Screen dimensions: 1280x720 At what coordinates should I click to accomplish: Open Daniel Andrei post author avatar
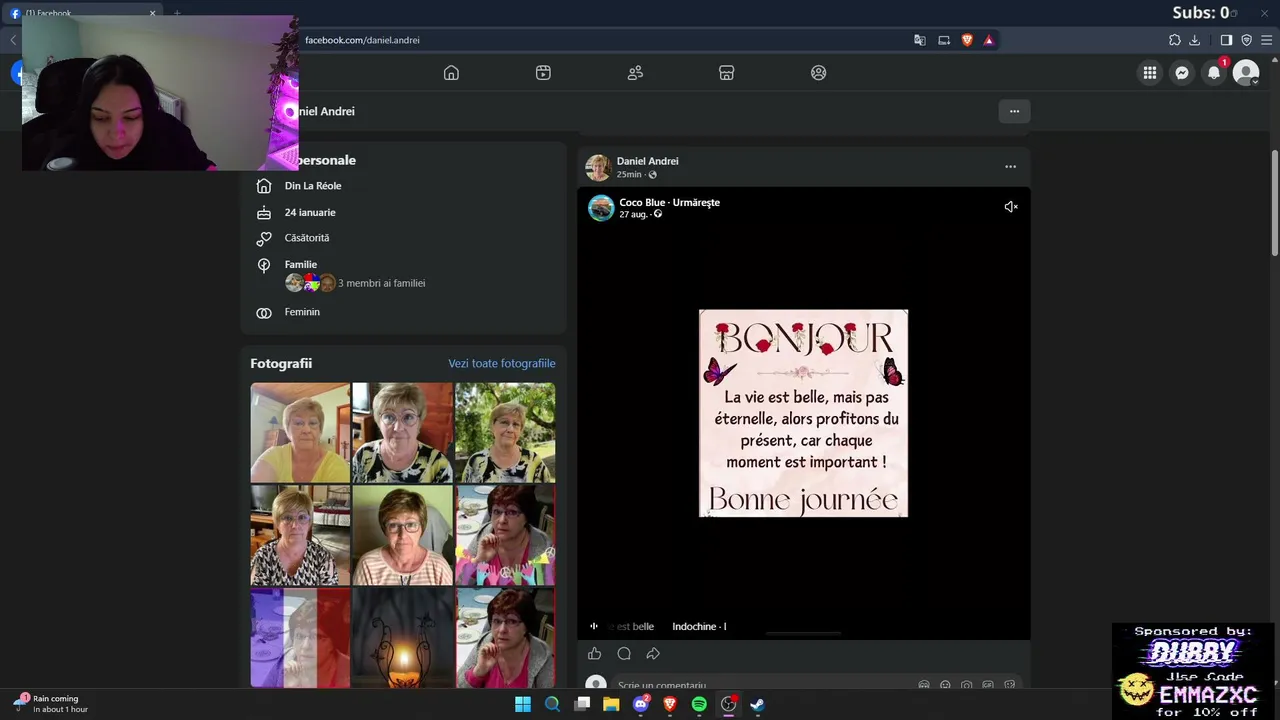598,167
